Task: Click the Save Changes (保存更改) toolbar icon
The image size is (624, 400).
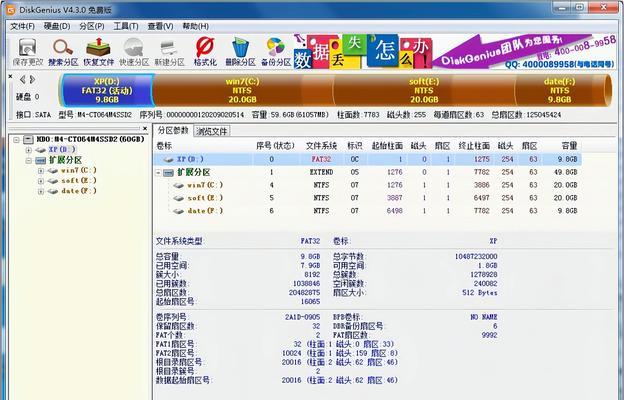Action: click(27, 48)
